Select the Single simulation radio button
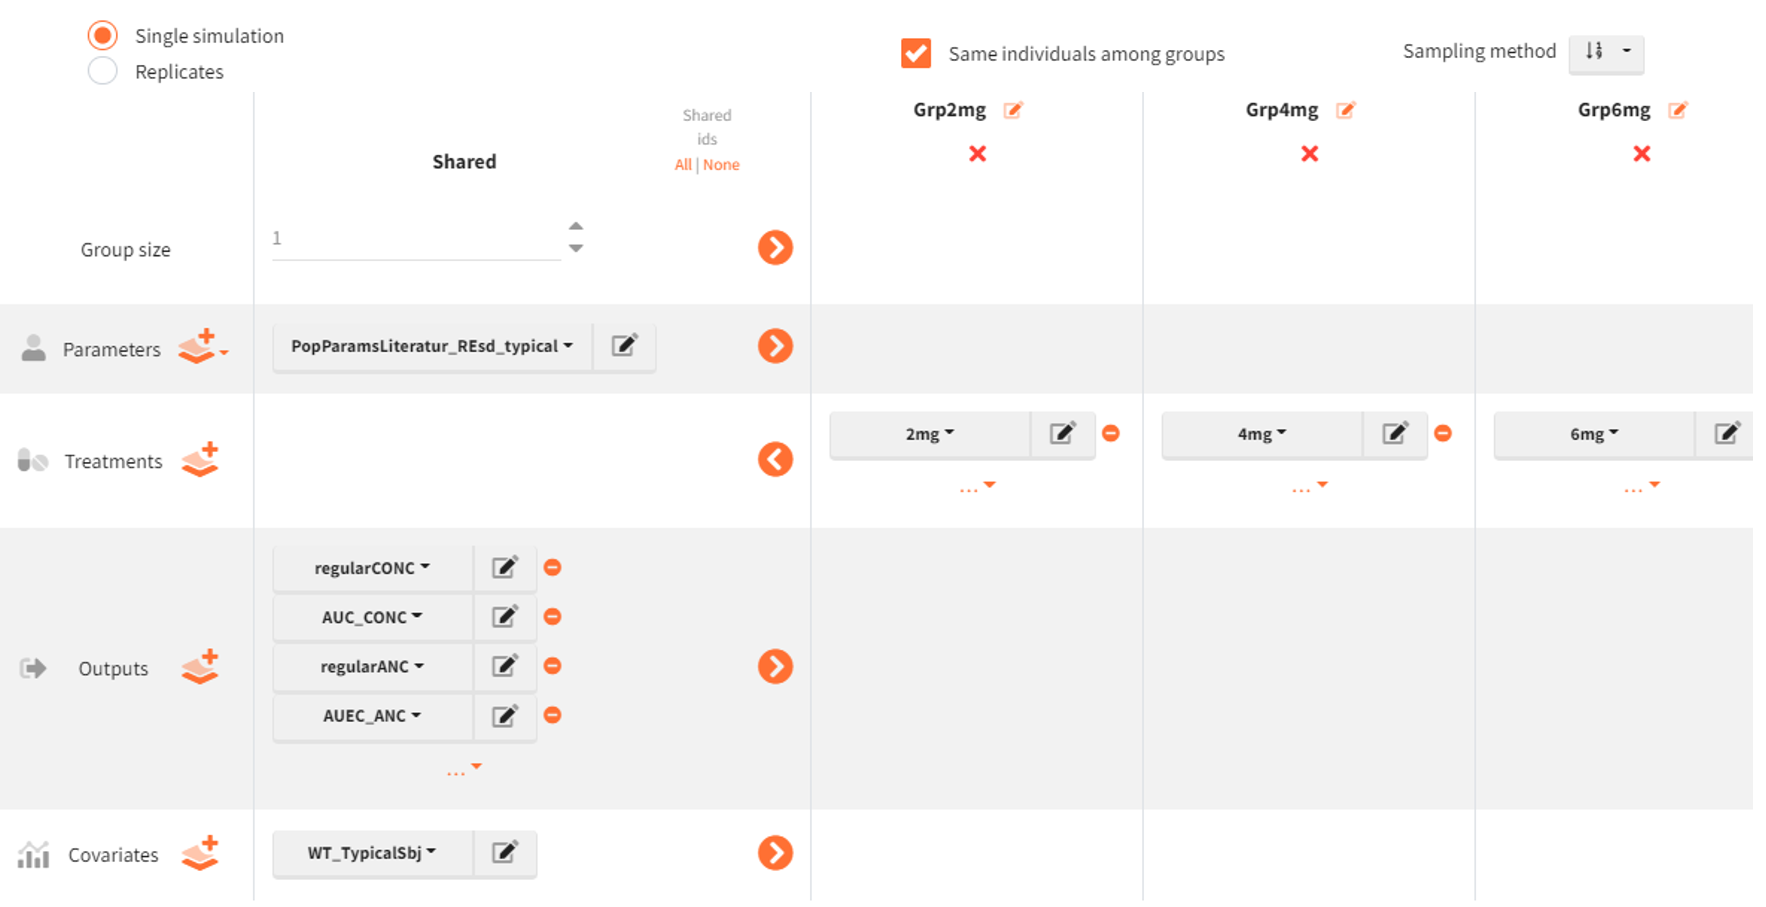The height and width of the screenshot is (907, 1766). coord(102,36)
